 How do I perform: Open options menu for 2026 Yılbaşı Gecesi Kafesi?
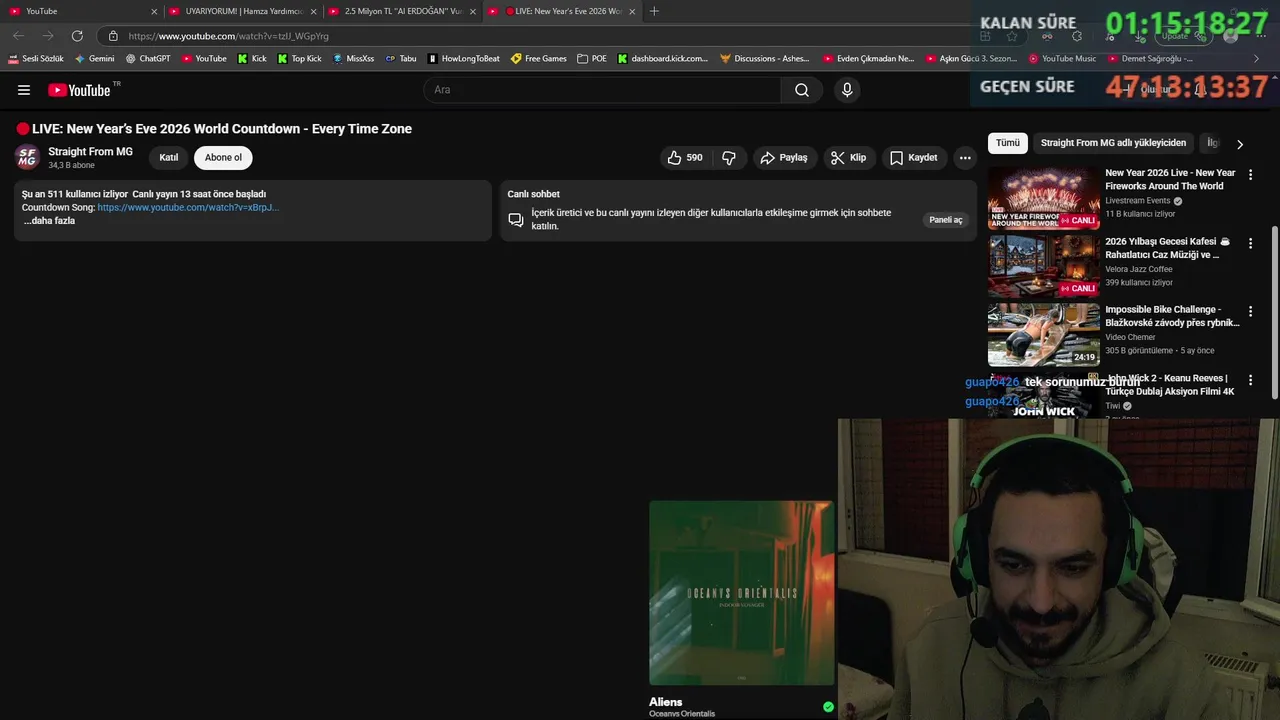pyautogui.click(x=1250, y=243)
